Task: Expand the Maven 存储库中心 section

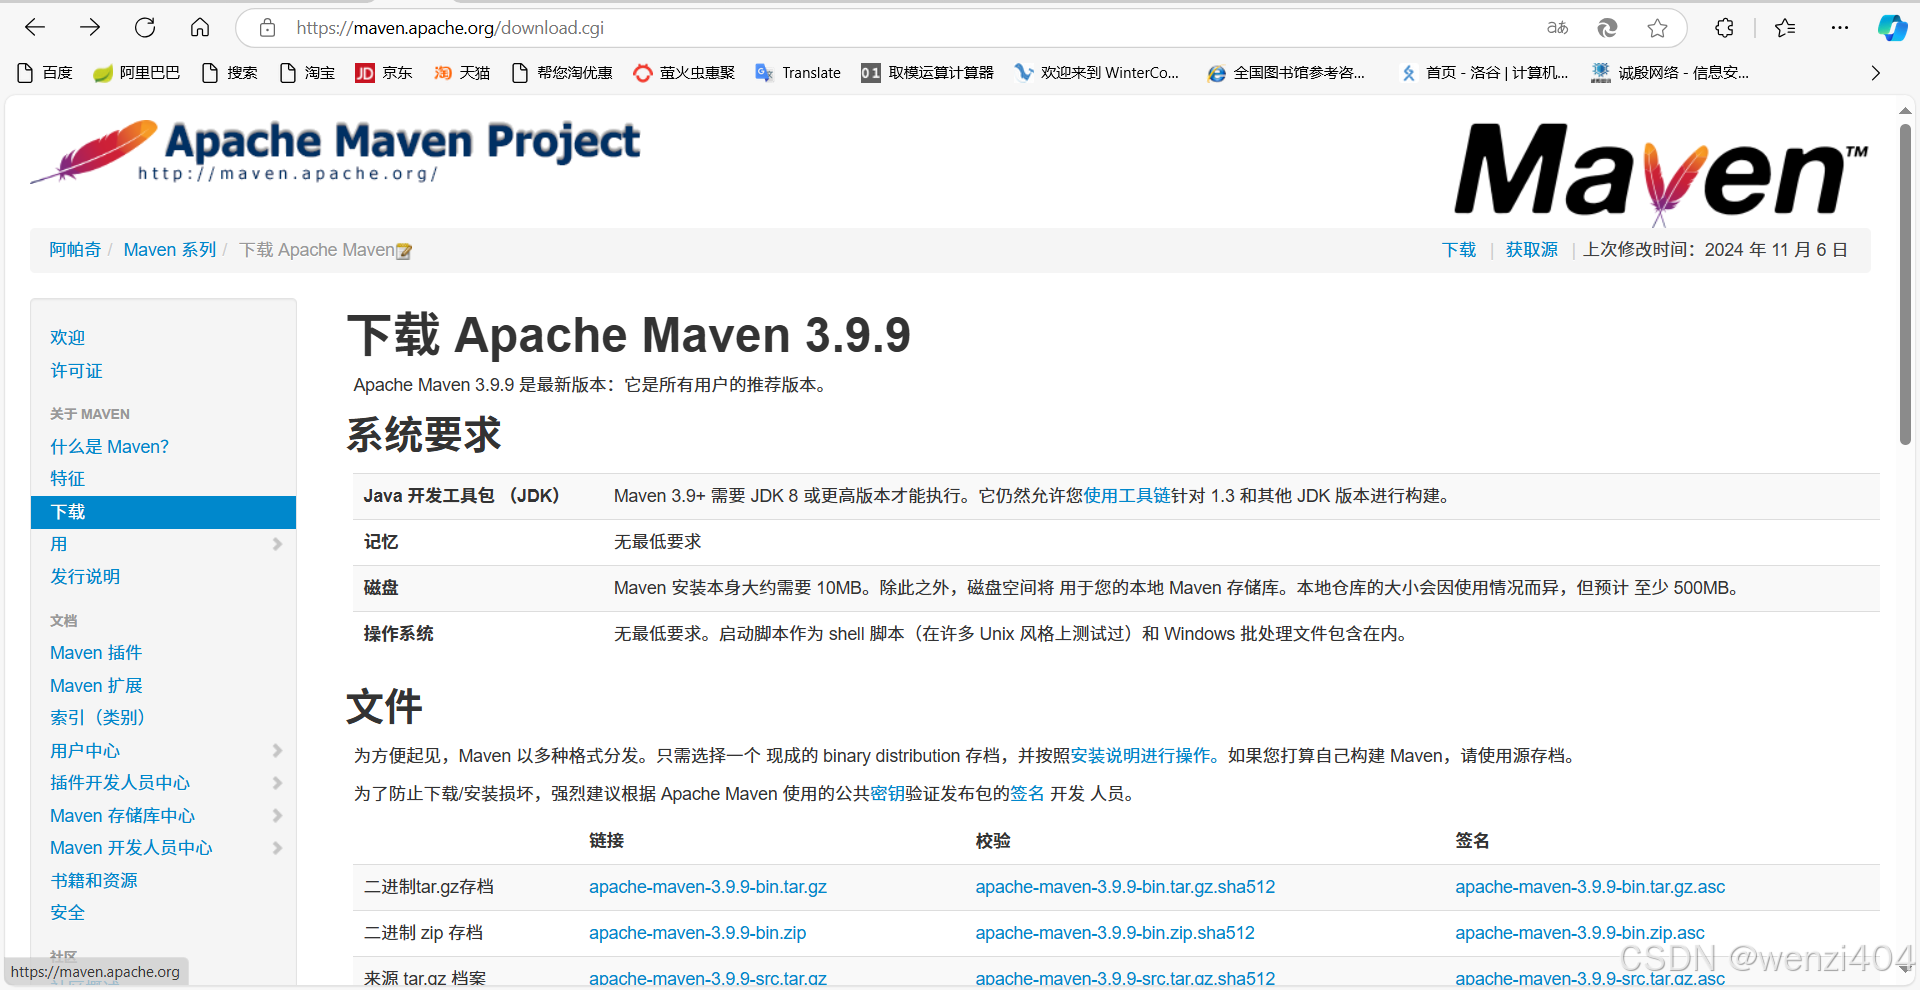Action: tap(122, 815)
